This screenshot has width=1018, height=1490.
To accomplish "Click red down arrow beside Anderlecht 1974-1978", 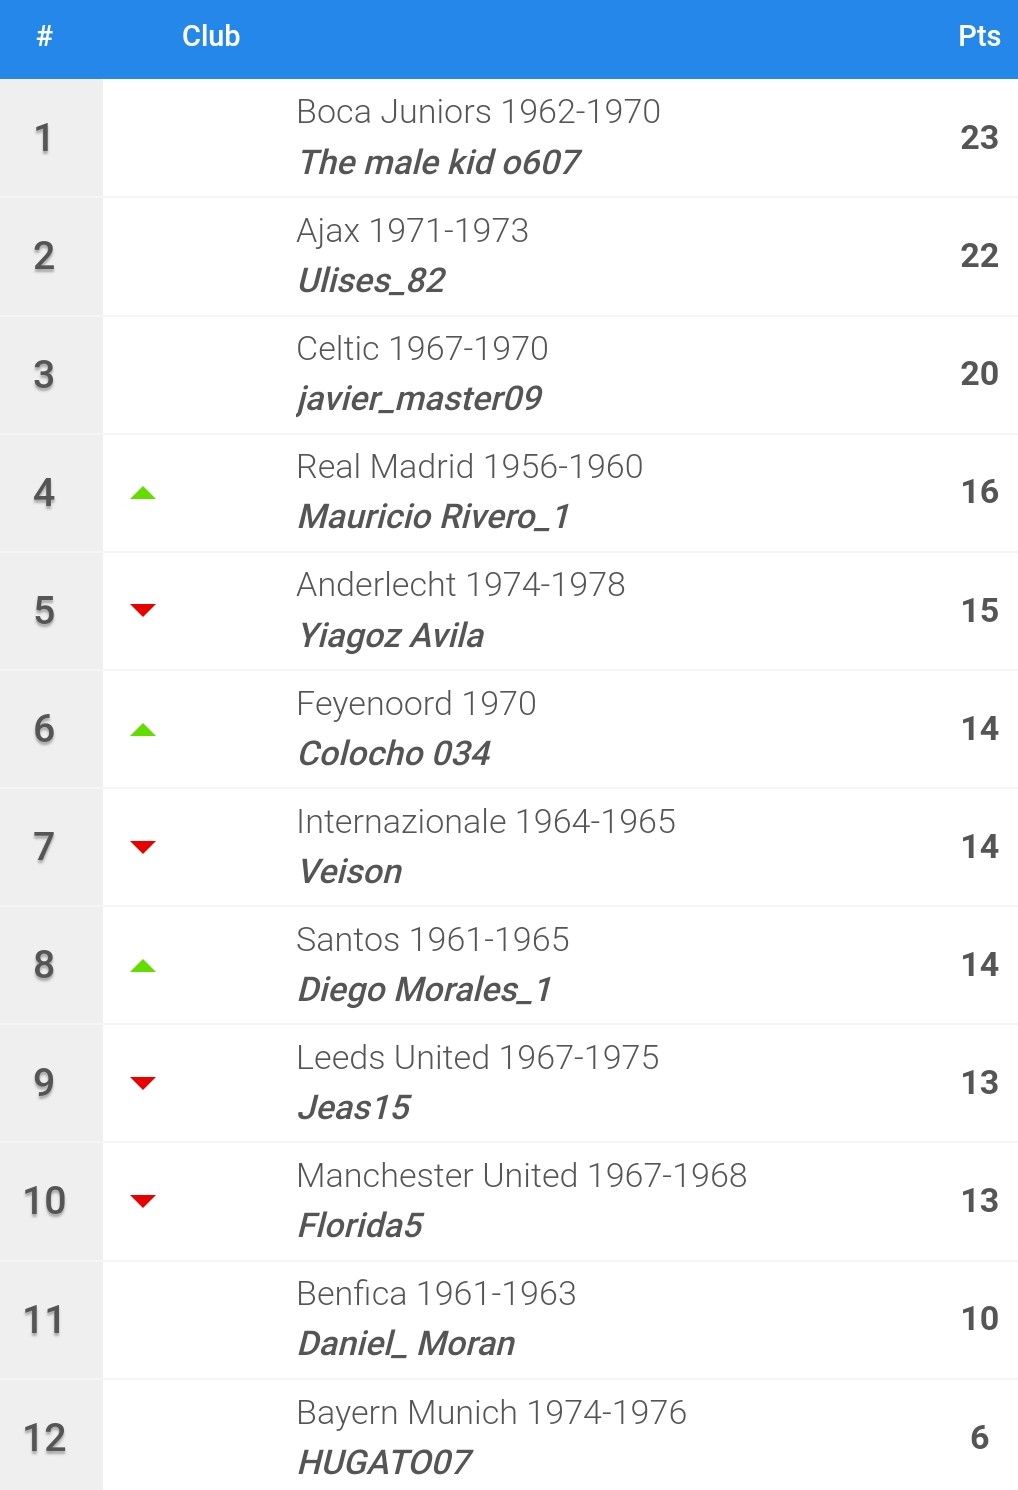I will (143, 610).
